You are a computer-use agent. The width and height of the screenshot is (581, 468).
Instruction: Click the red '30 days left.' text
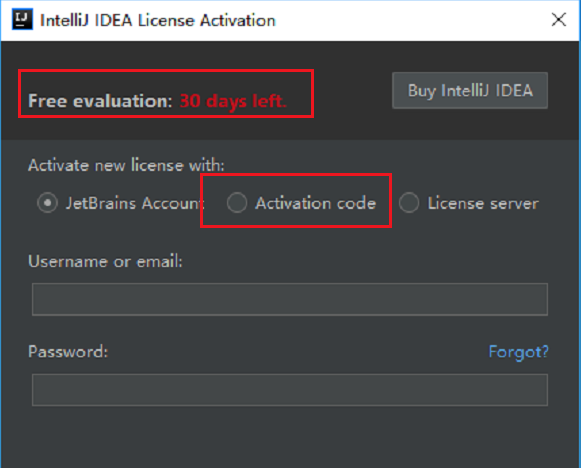click(233, 101)
